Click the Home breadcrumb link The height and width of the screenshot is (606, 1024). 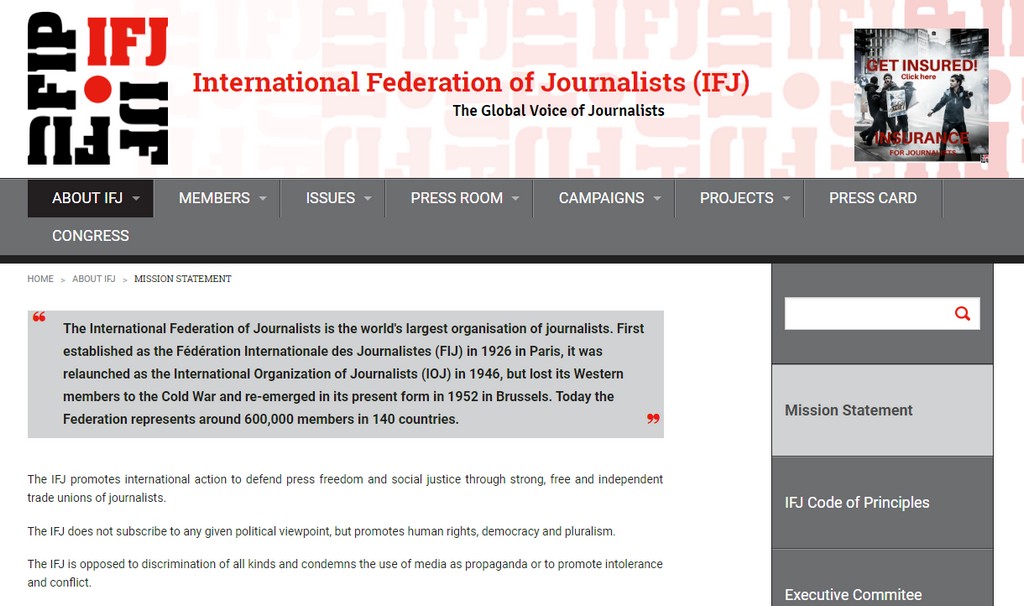(40, 279)
